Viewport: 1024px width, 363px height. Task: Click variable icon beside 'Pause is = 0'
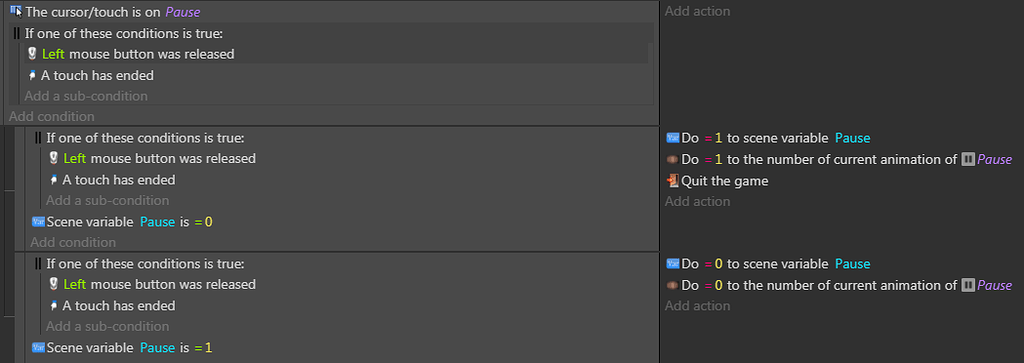point(38,221)
